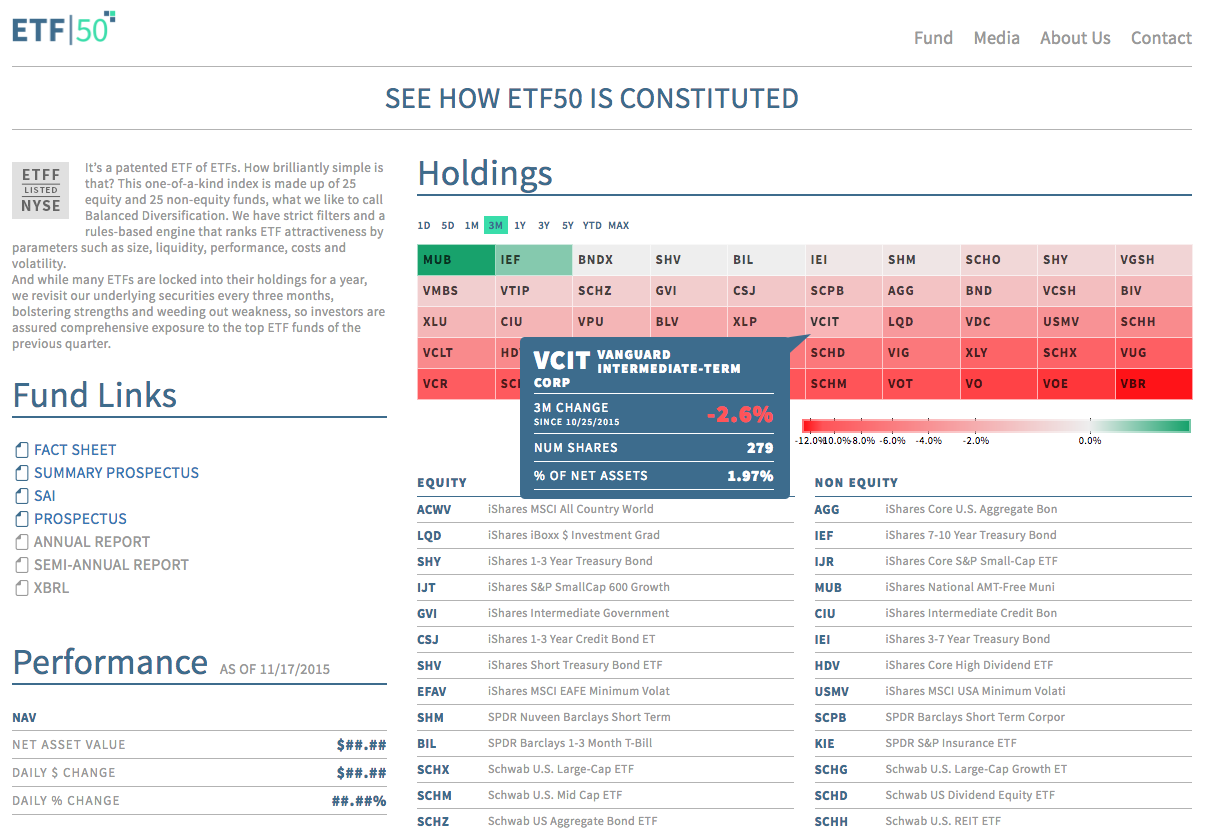Open the FACT SHEET link

click(x=75, y=450)
